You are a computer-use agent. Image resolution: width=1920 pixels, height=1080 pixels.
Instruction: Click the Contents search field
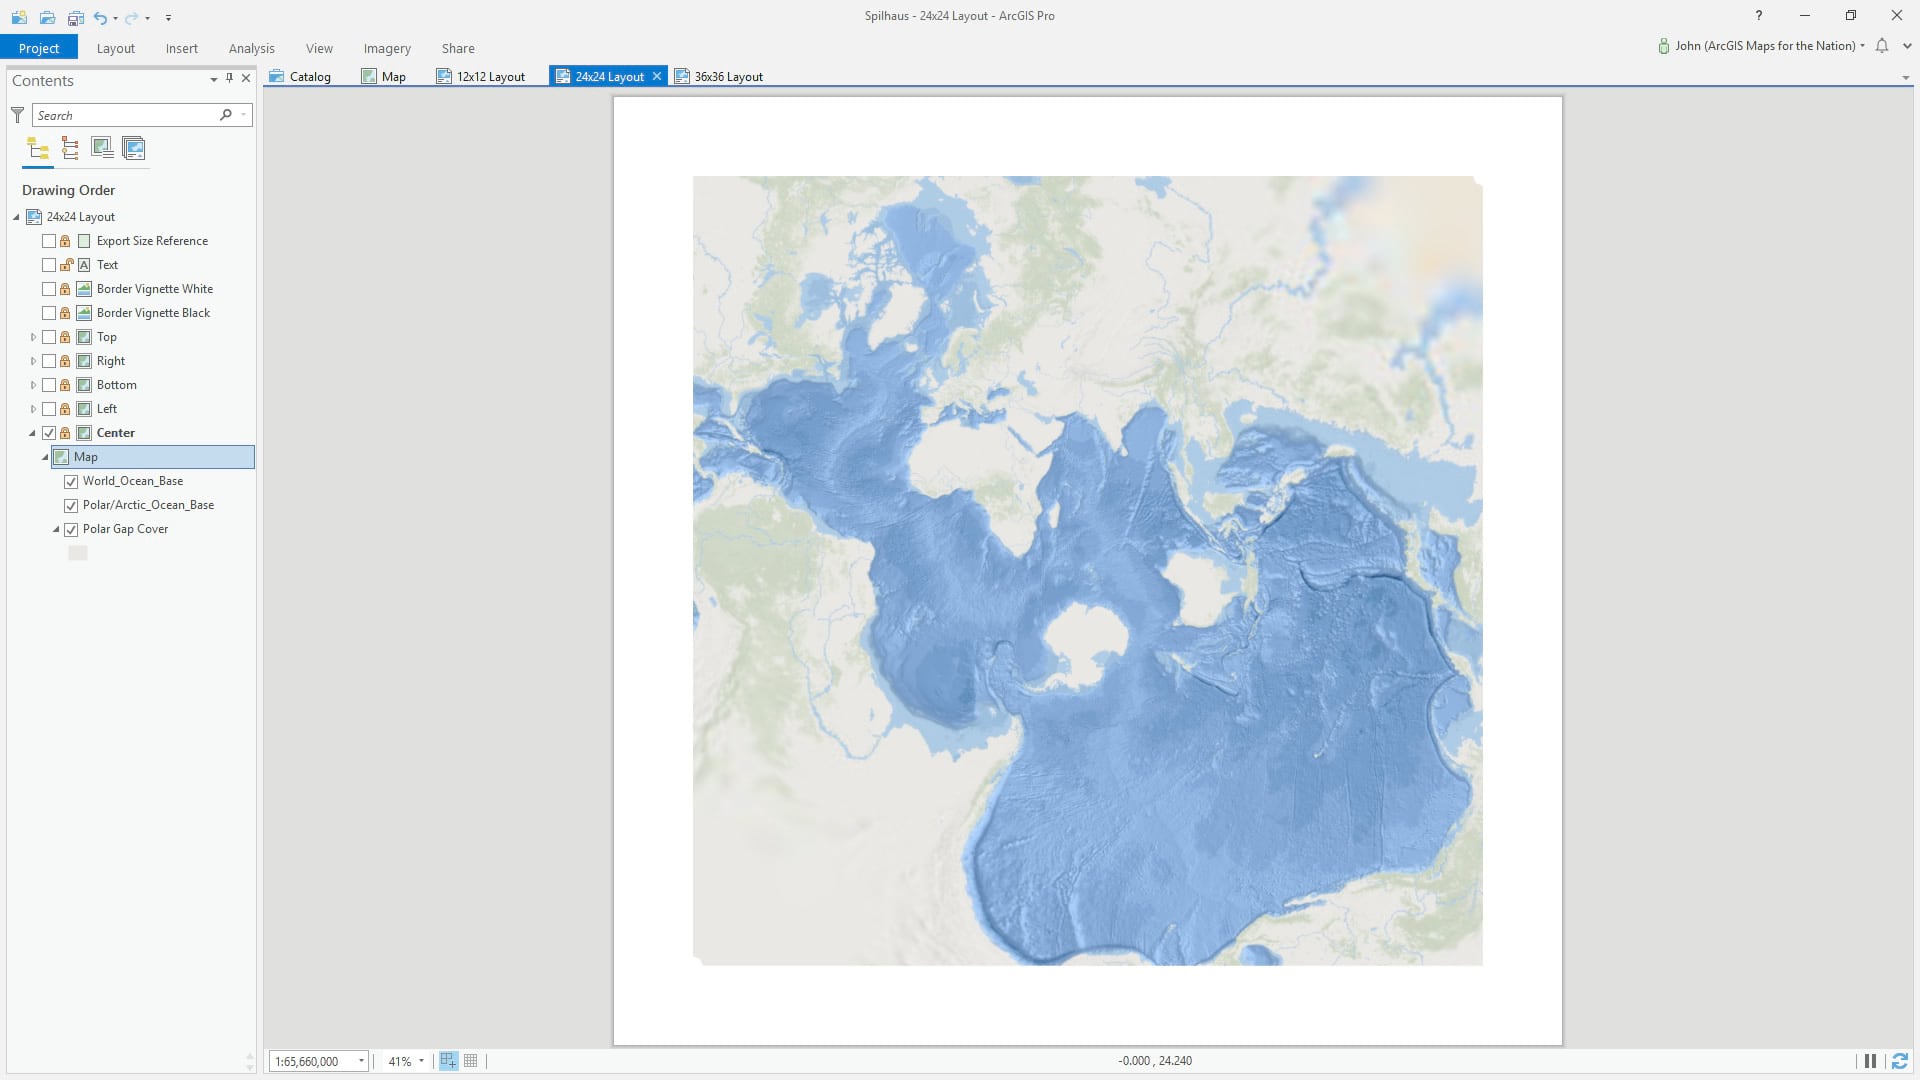125,115
